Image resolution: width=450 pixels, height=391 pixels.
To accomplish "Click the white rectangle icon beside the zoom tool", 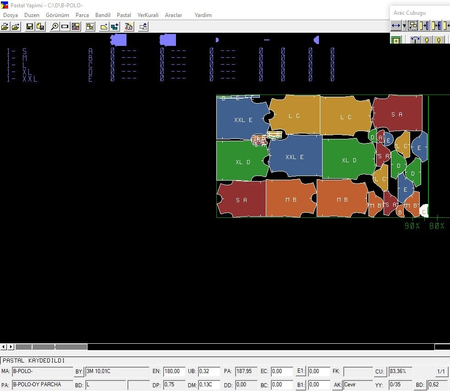I will (65, 27).
